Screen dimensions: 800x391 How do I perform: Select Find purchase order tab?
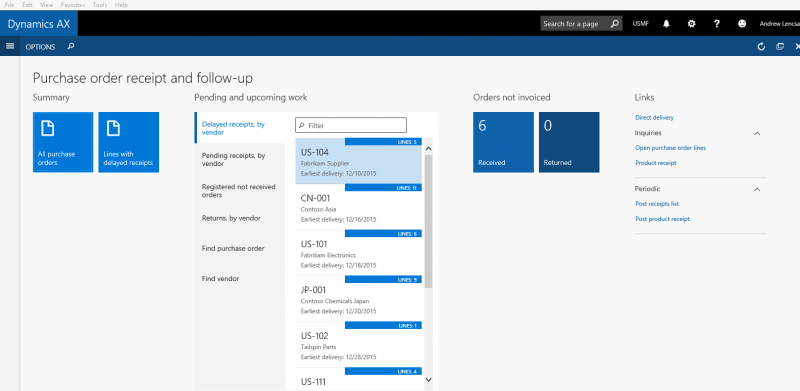tap(240, 248)
